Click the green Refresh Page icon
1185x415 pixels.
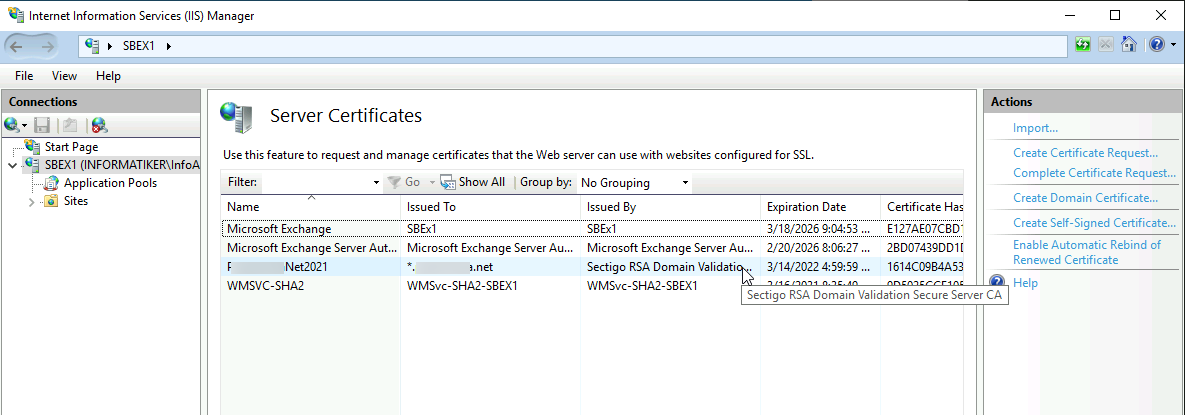[x=1083, y=45]
